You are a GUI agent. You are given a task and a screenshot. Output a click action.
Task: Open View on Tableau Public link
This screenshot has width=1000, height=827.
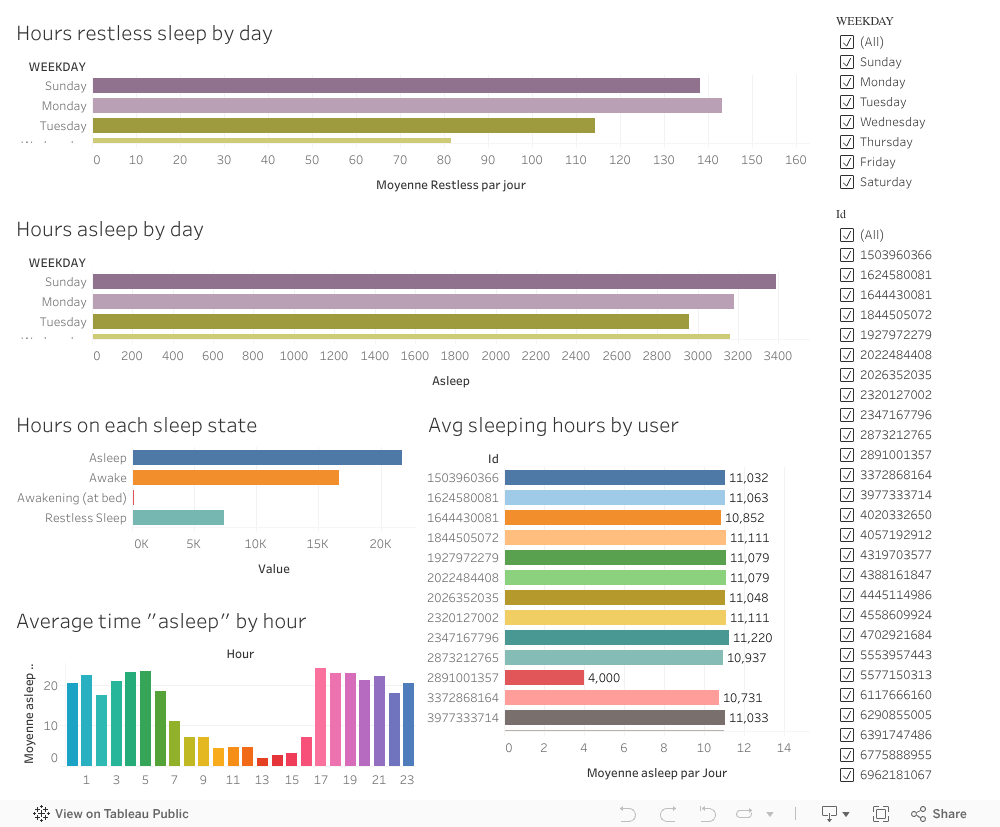(x=121, y=814)
